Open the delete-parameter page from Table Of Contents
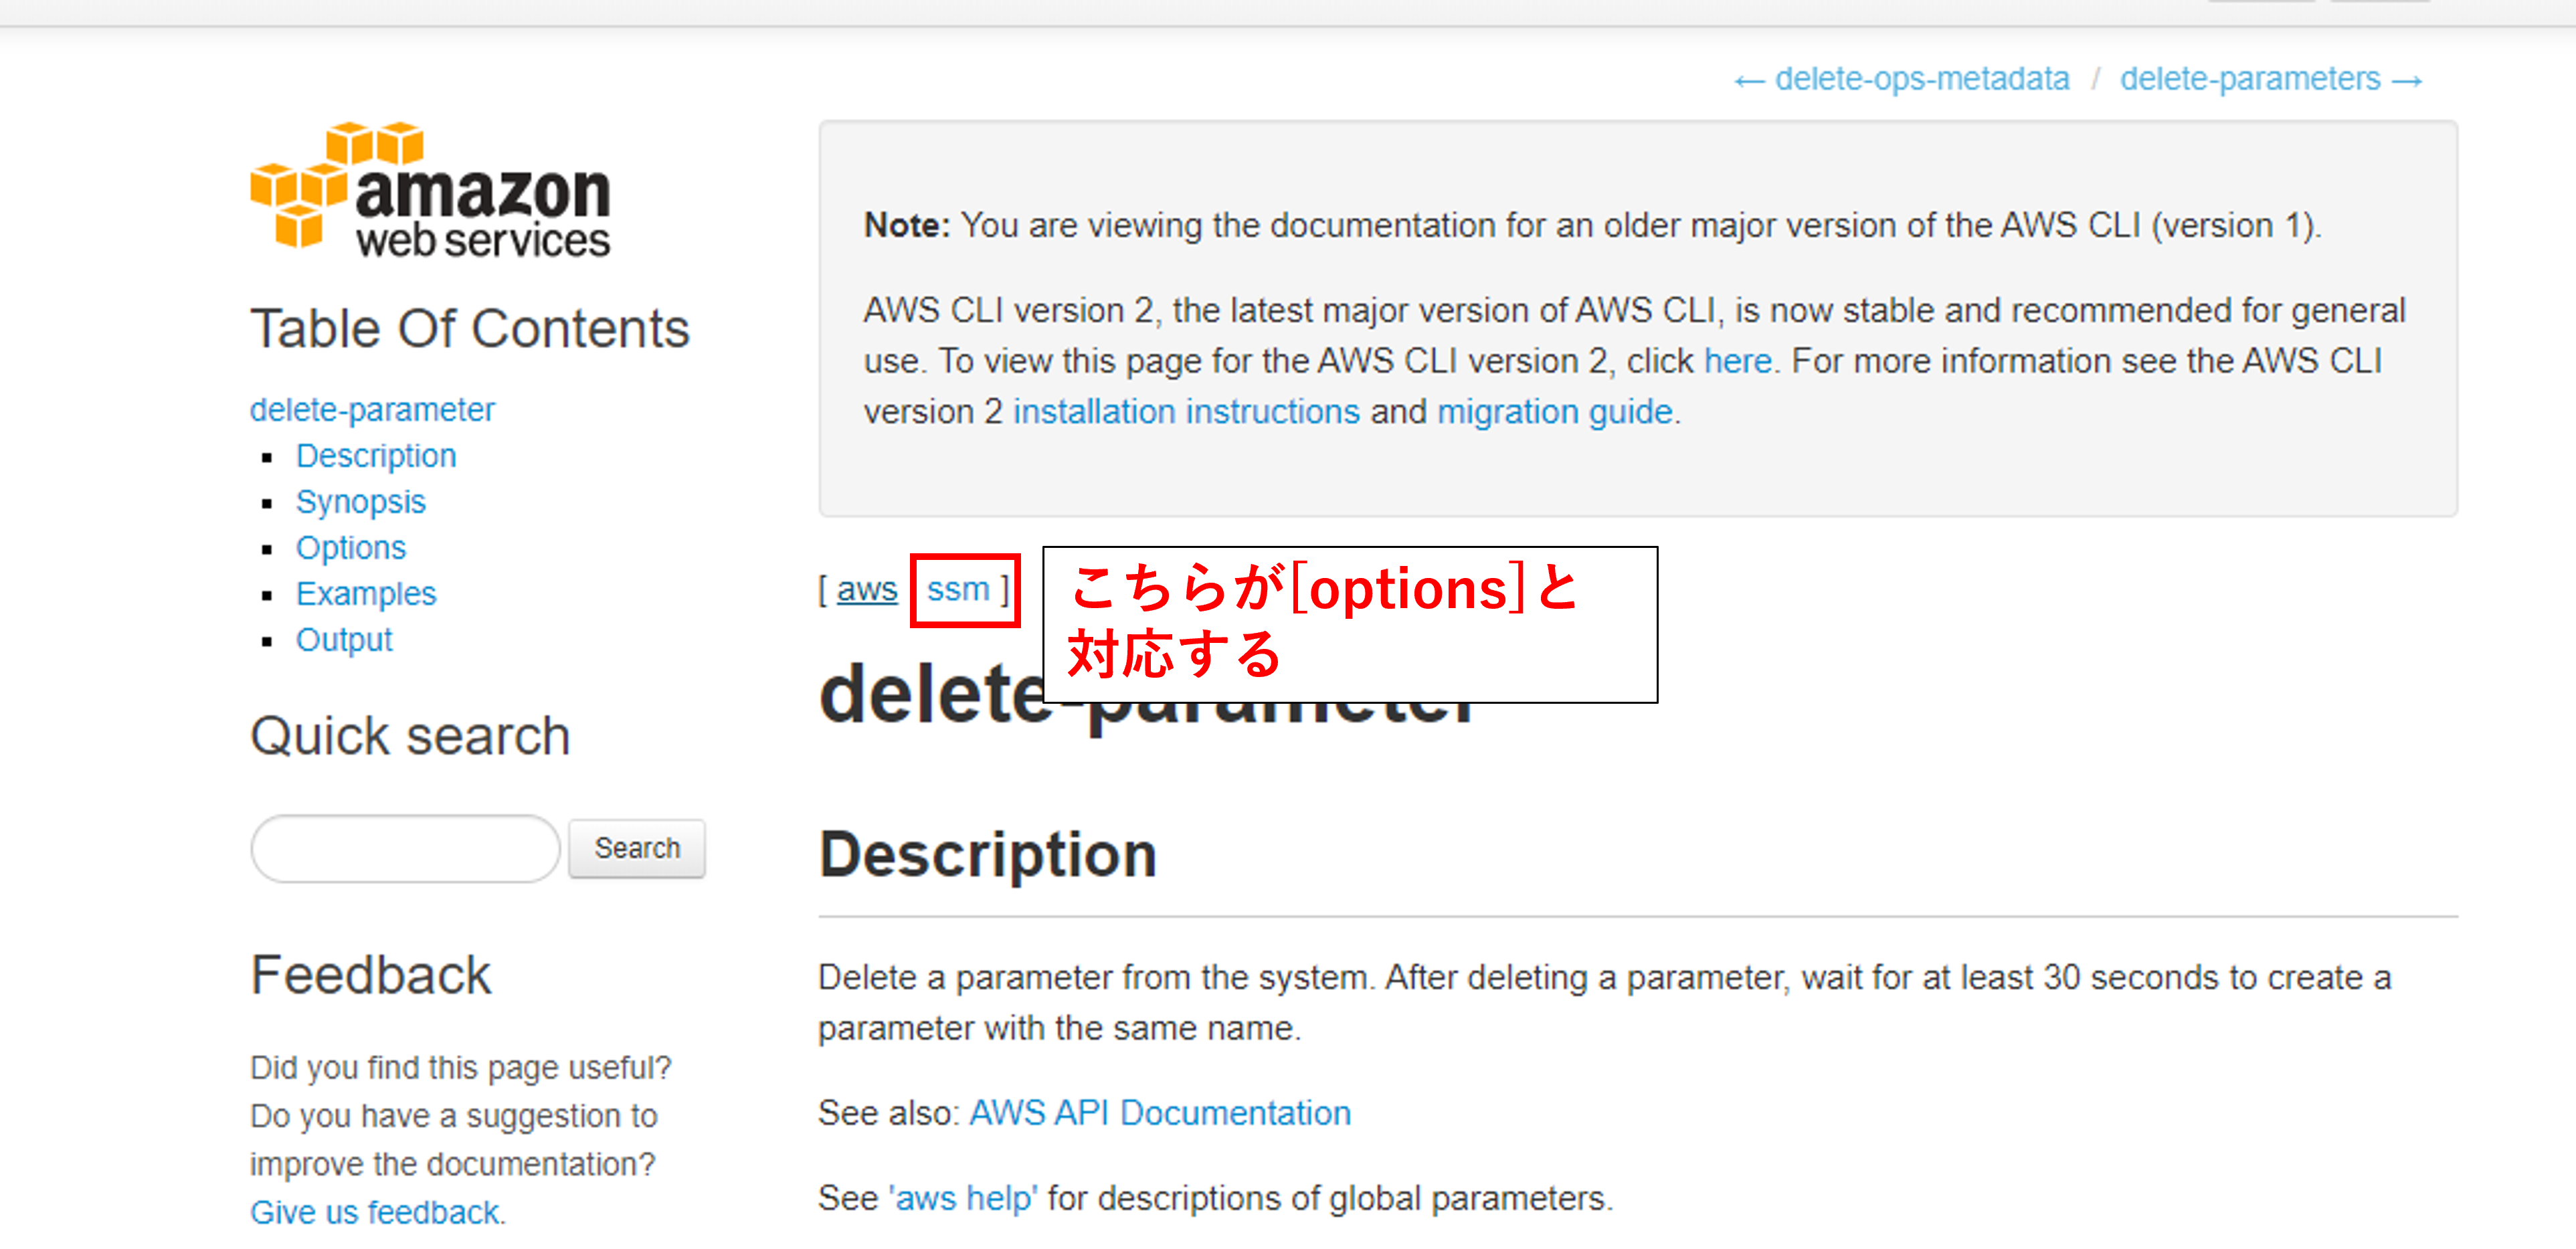Image resolution: width=2576 pixels, height=1249 pixels. [371, 408]
